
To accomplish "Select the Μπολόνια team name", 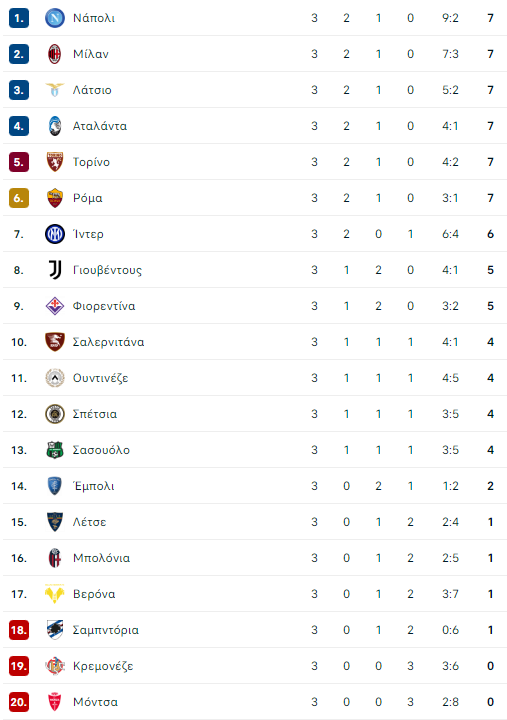I will [x=101, y=558].
